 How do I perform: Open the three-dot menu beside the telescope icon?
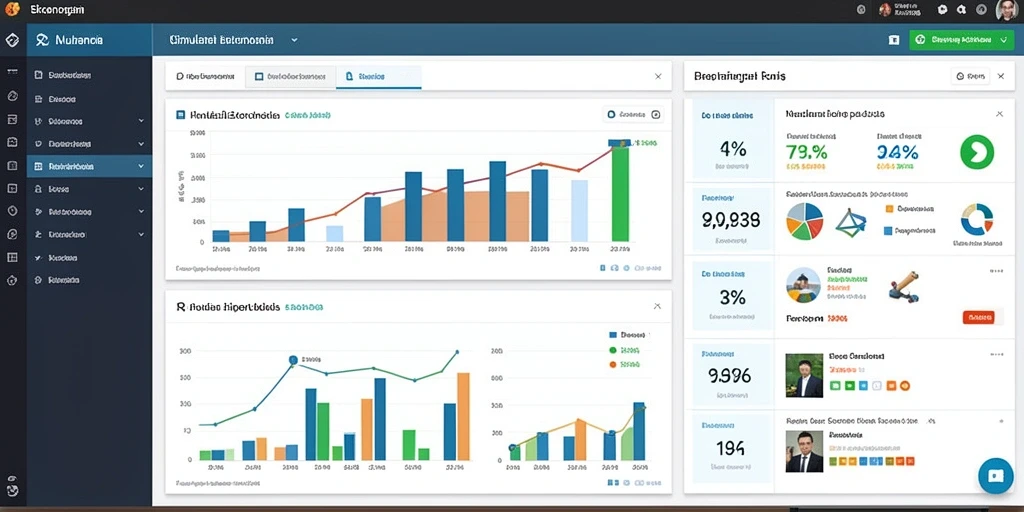click(x=996, y=270)
